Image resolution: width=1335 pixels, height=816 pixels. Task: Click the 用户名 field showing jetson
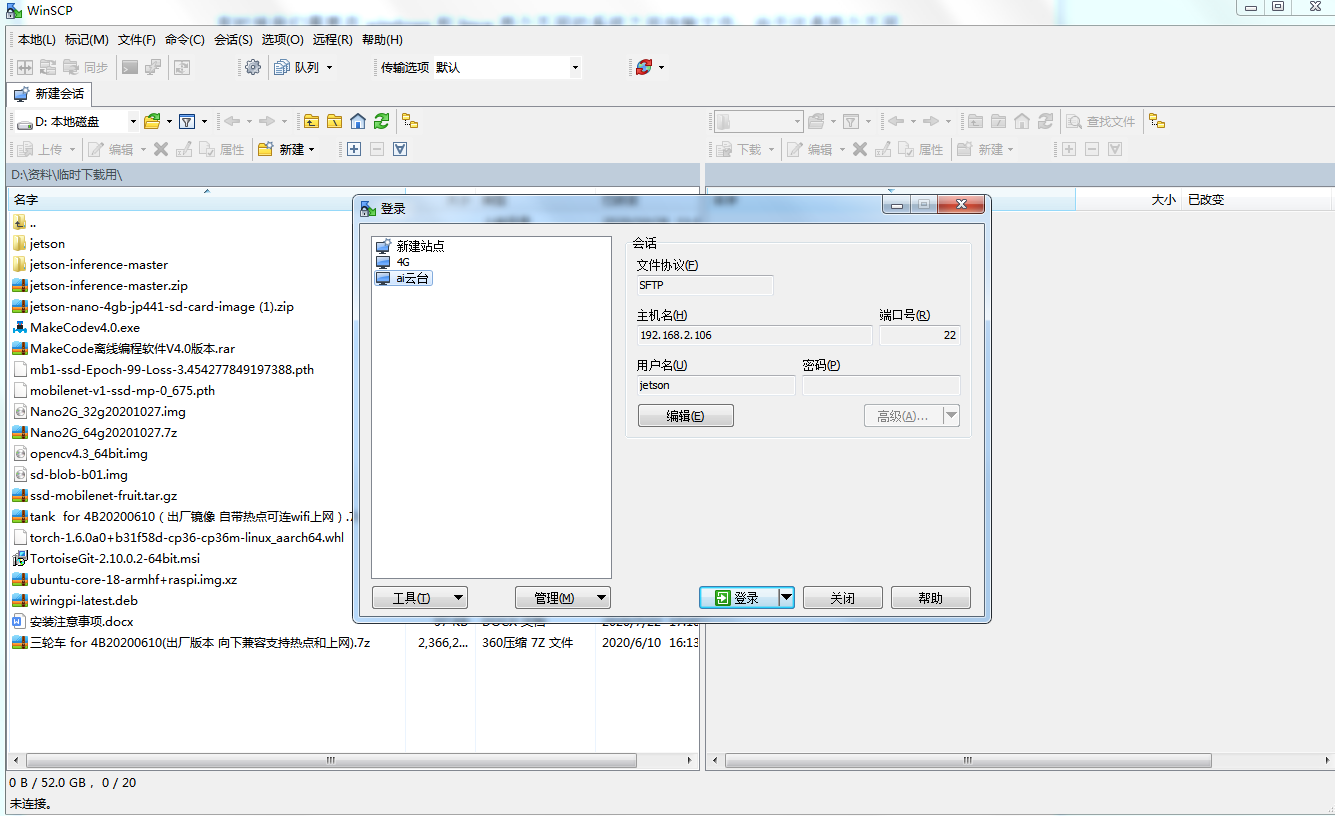pos(716,385)
